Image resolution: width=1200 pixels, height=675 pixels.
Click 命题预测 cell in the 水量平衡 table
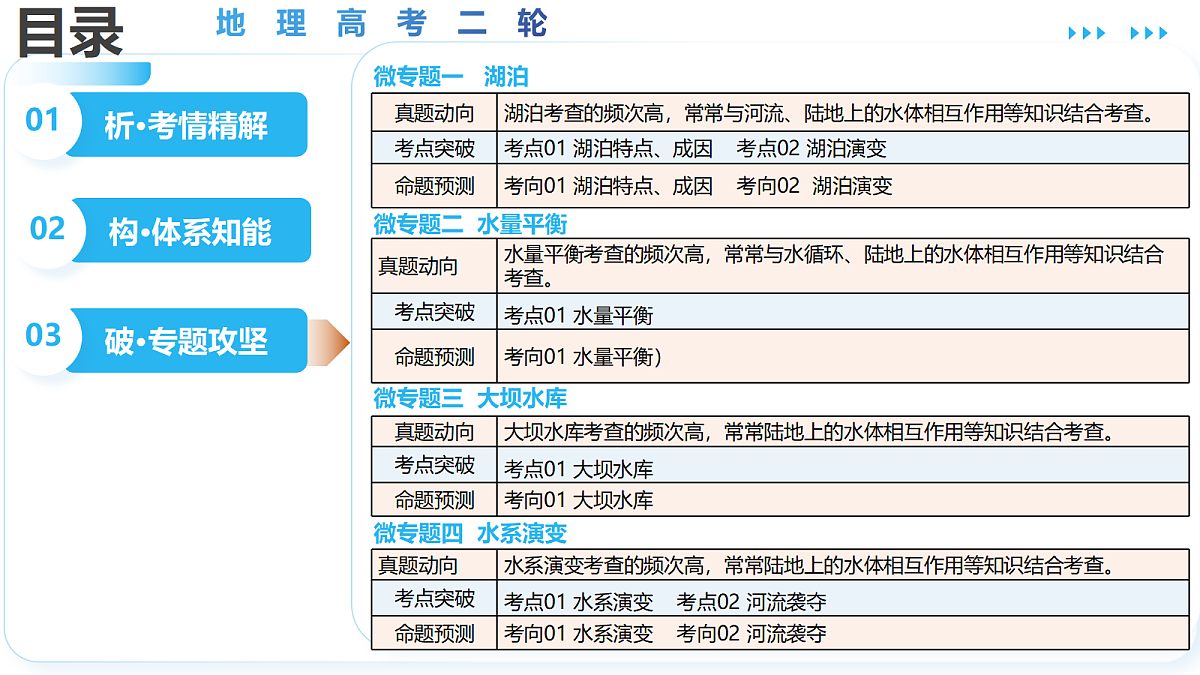(x=435, y=357)
